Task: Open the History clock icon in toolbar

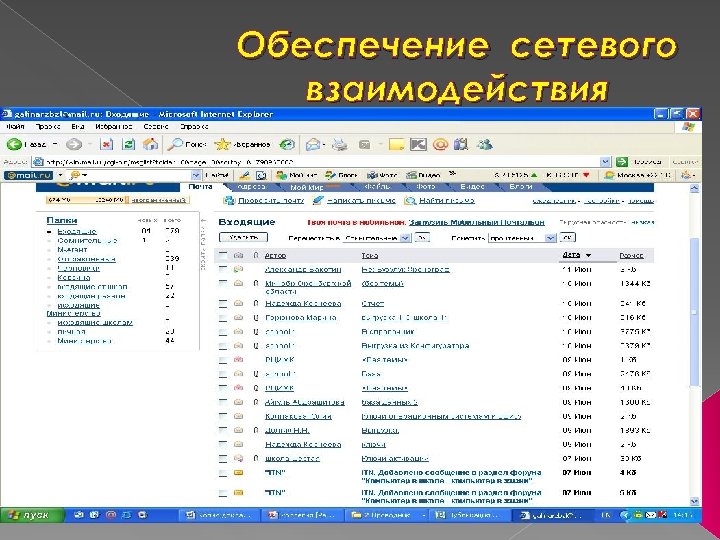Action: tap(287, 145)
